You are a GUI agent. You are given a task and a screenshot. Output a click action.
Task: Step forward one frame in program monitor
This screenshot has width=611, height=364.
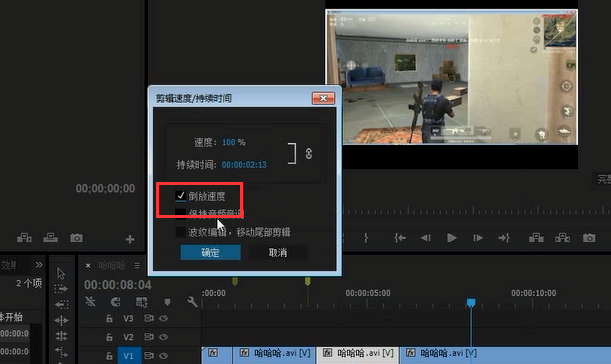pos(478,238)
